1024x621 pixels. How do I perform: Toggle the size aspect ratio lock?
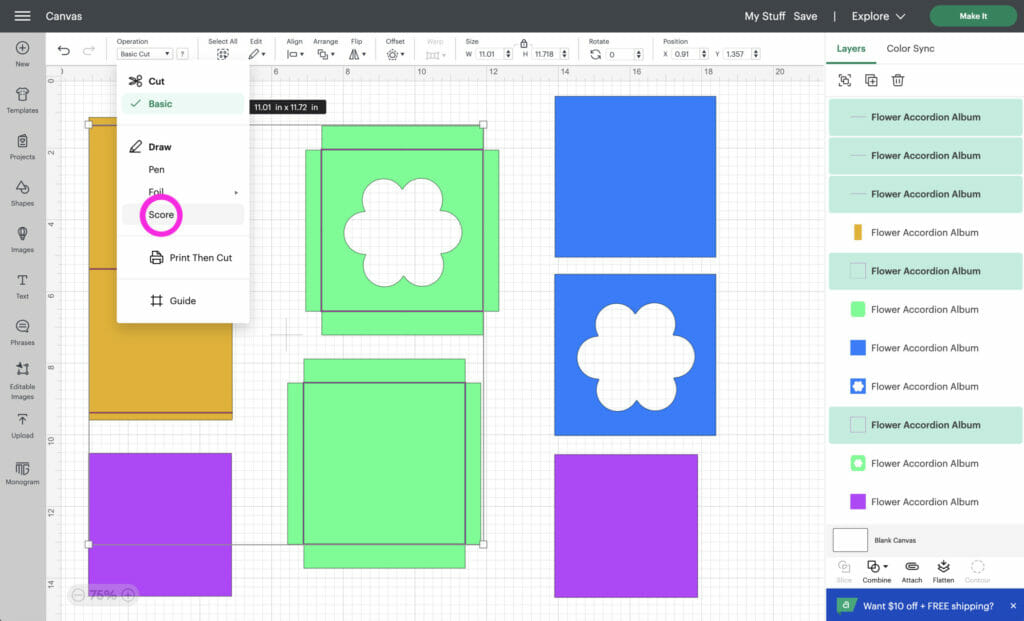click(x=524, y=43)
